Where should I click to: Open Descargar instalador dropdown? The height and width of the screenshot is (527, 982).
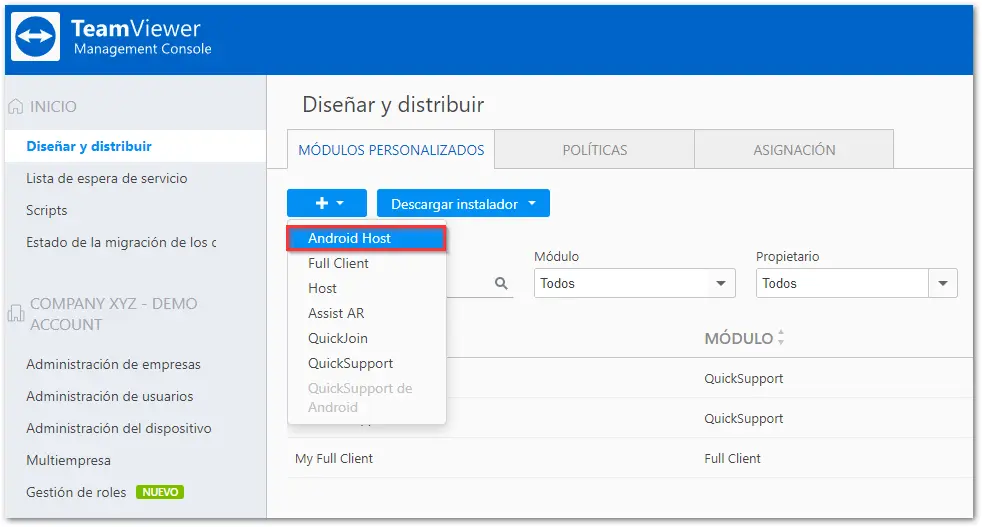463,203
